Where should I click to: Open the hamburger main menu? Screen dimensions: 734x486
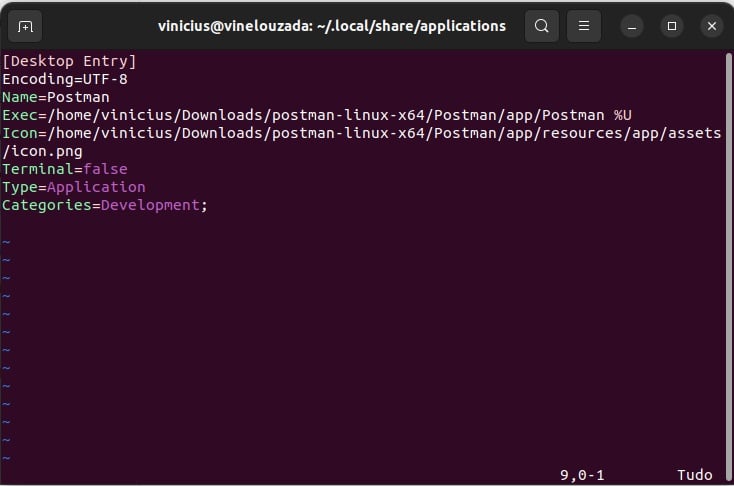(x=584, y=26)
